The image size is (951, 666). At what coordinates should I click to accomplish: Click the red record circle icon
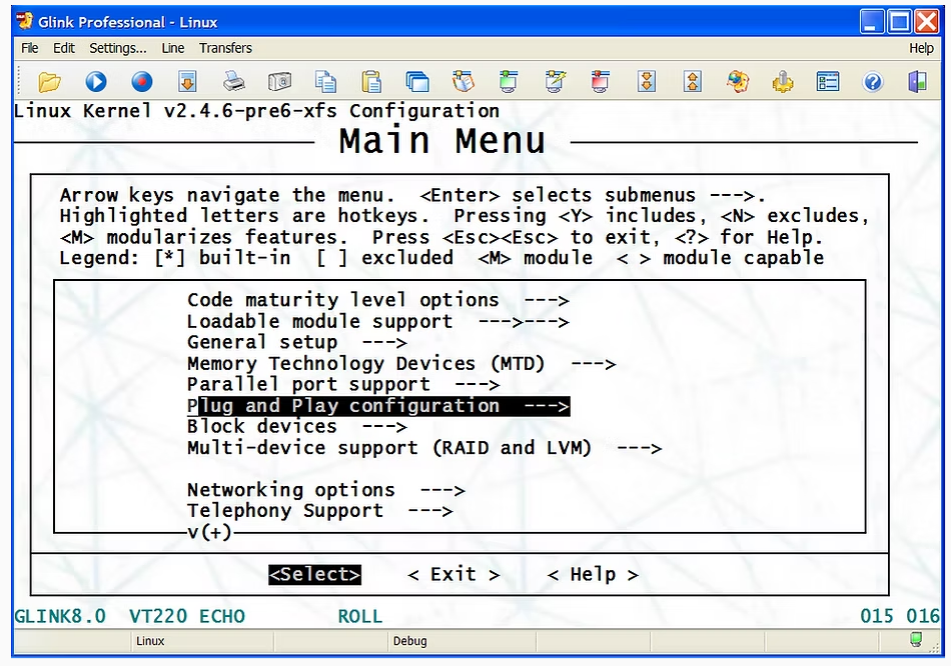[x=141, y=82]
